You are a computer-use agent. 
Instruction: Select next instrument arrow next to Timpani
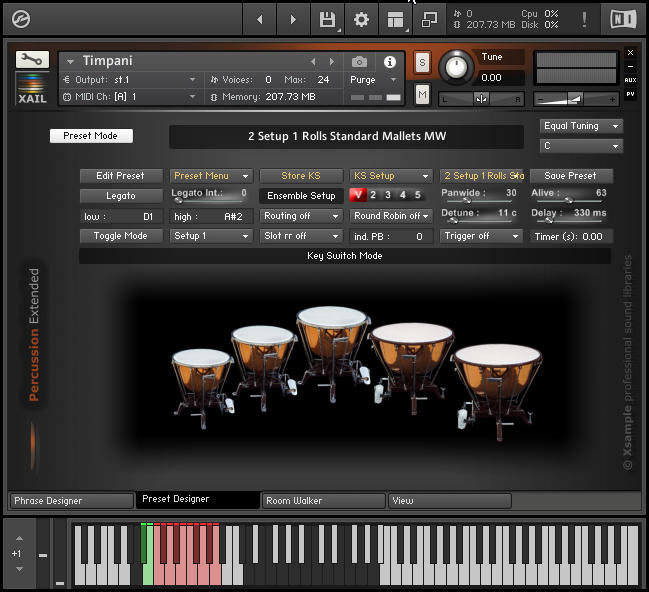(x=332, y=62)
